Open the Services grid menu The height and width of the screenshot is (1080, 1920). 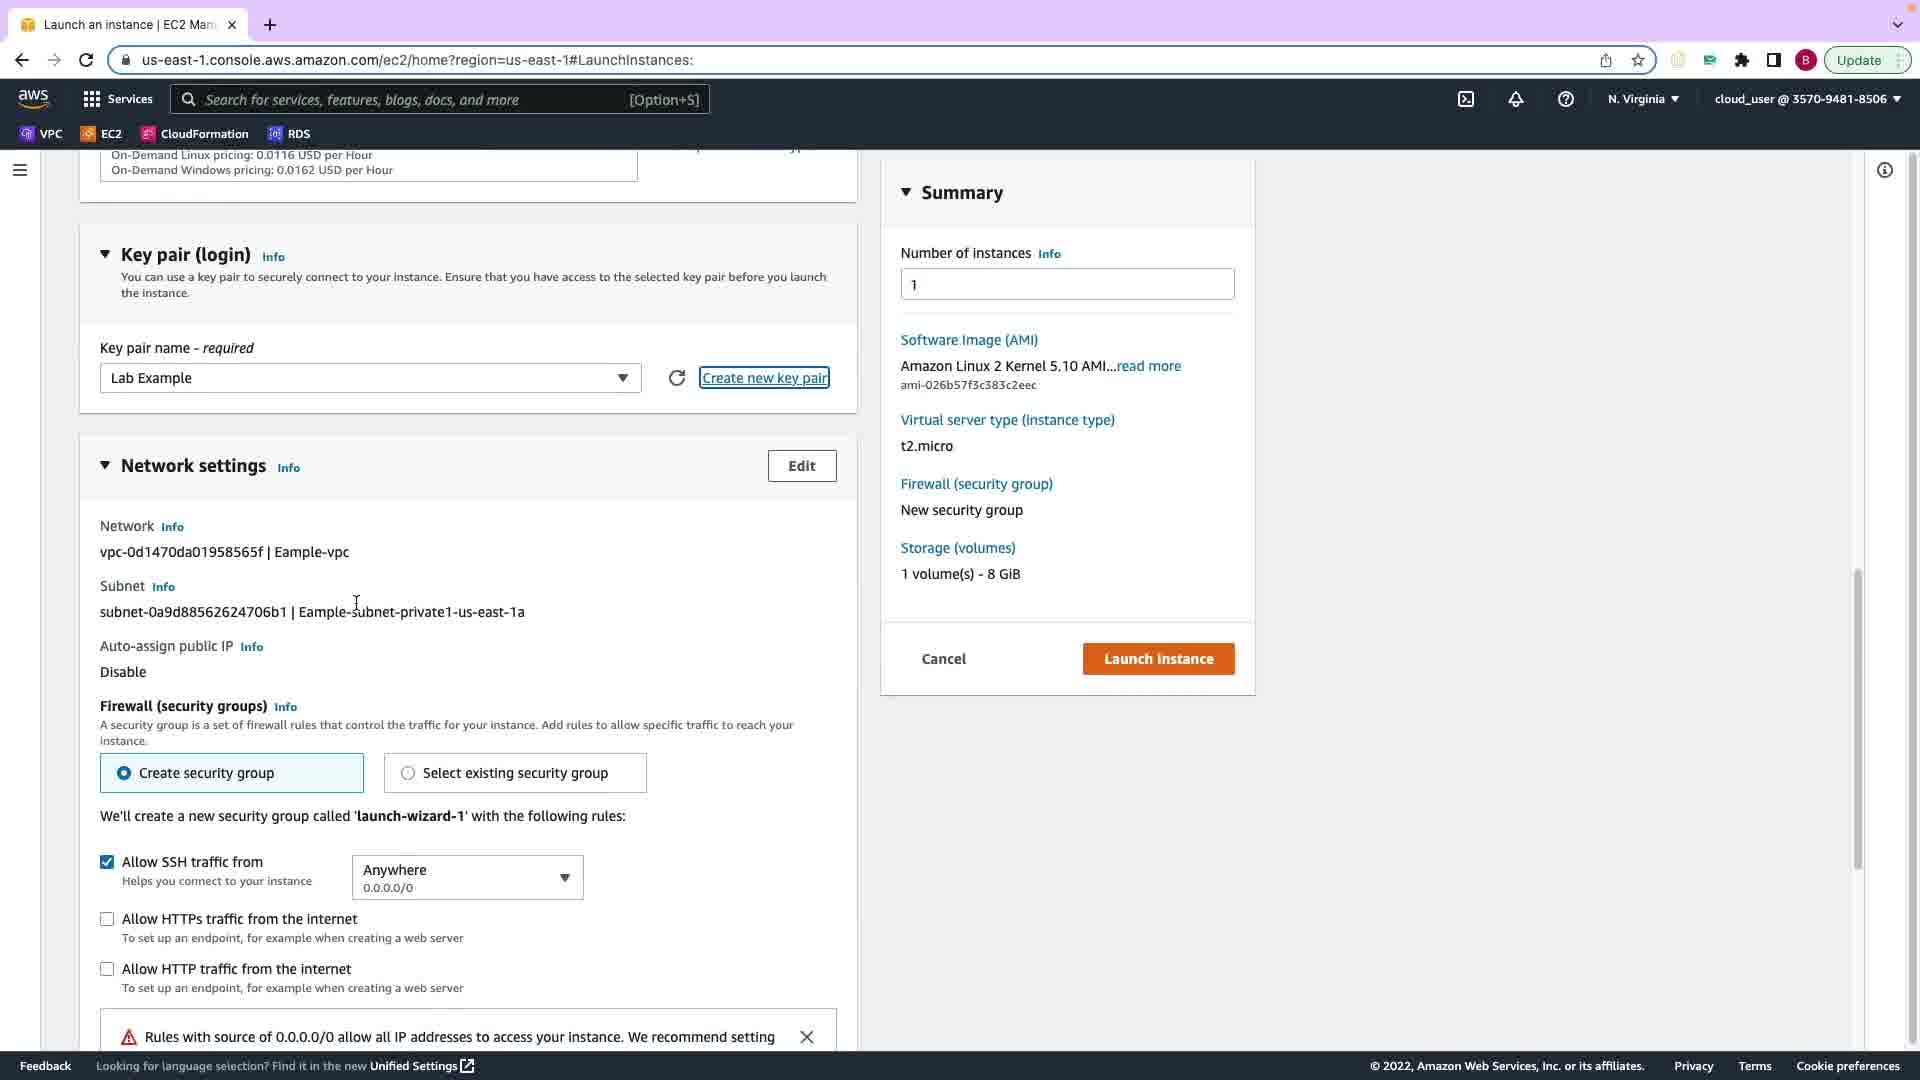coord(118,99)
